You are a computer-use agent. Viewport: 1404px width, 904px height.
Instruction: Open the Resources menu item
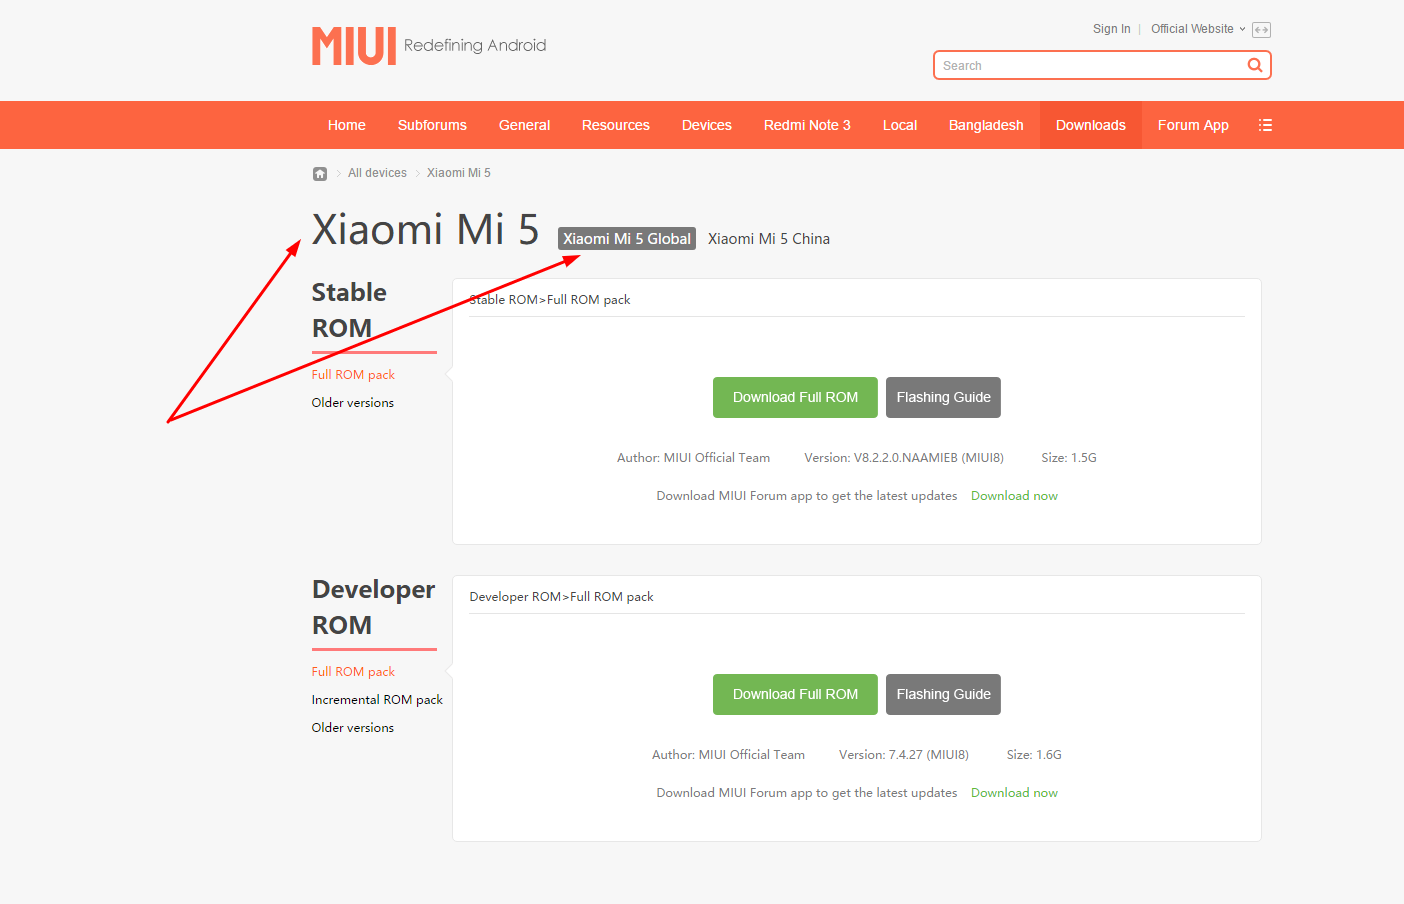coord(616,125)
